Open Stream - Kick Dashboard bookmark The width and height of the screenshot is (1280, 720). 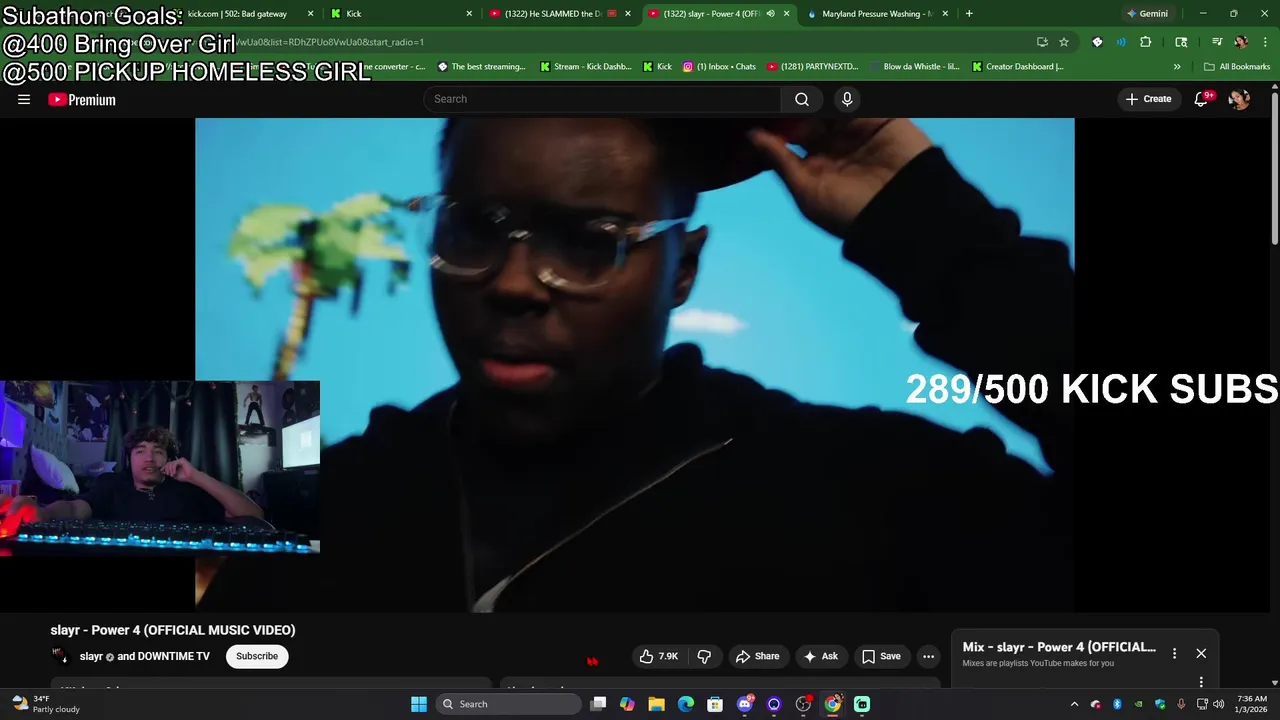pyautogui.click(x=585, y=67)
